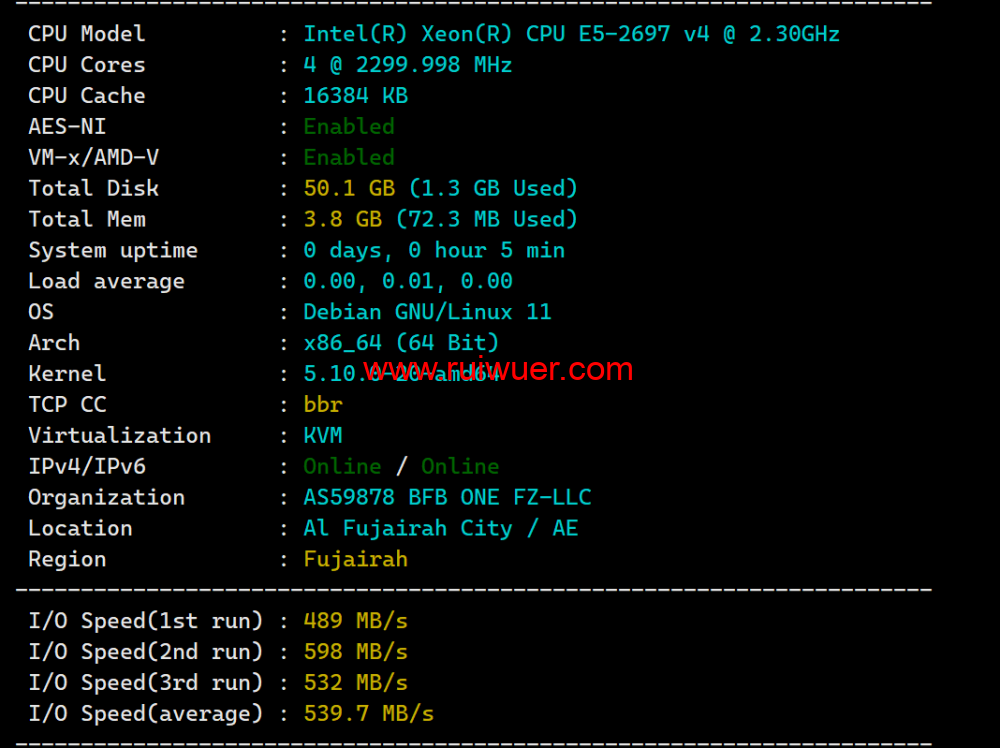Click the System uptime value
The height and width of the screenshot is (748, 1000).
click(x=434, y=251)
